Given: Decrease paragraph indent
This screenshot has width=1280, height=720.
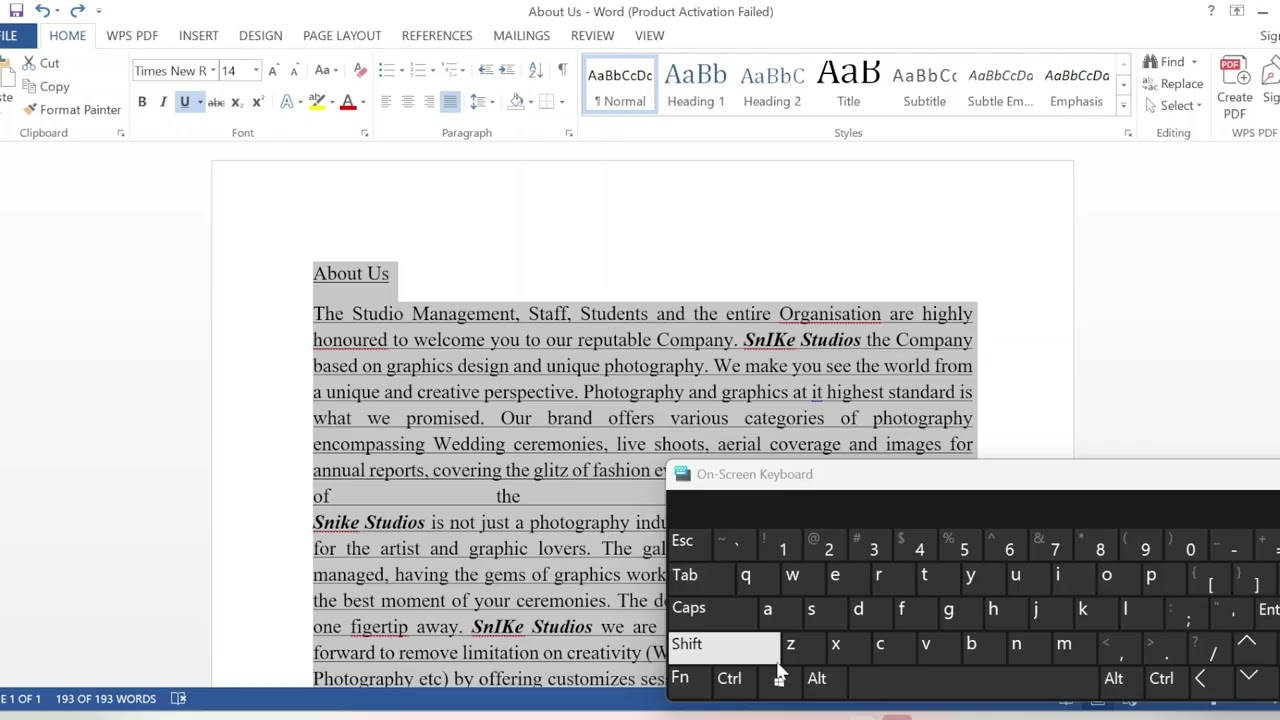Looking at the screenshot, I should point(486,71).
